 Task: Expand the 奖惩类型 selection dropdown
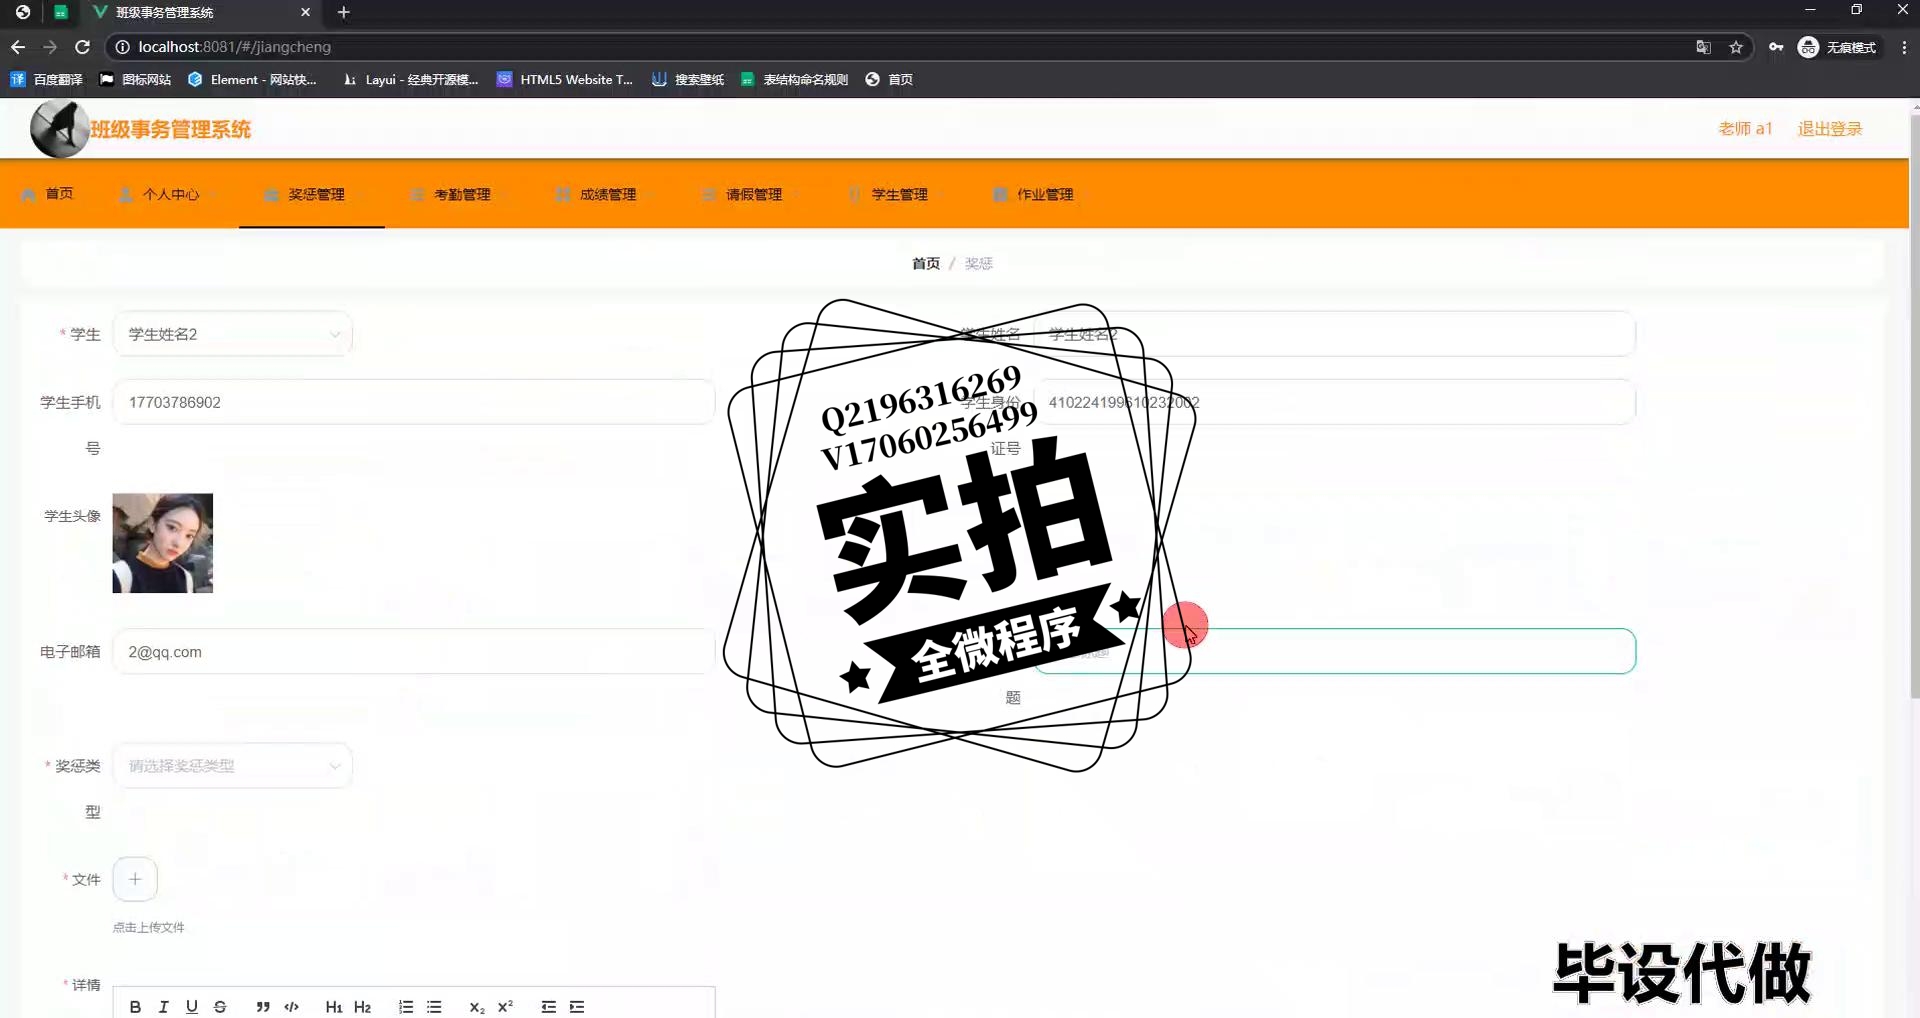coord(232,766)
